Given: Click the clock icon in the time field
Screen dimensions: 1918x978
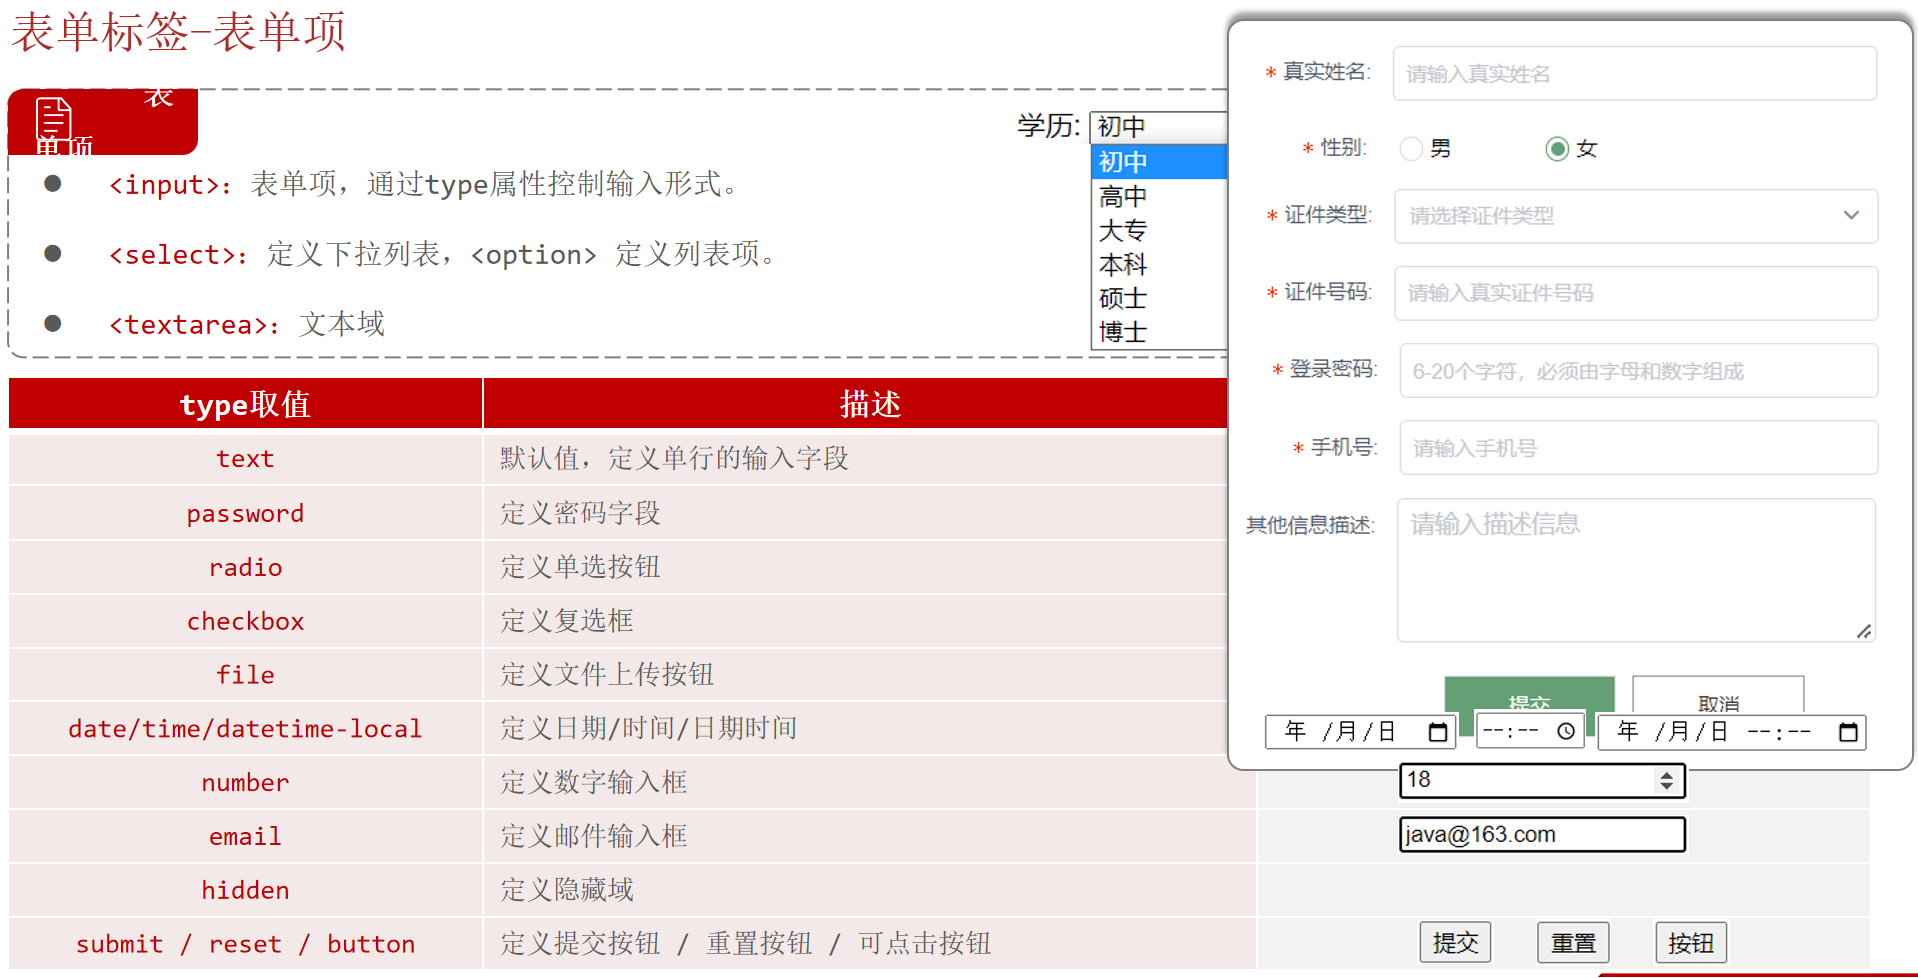Looking at the screenshot, I should 1566,732.
